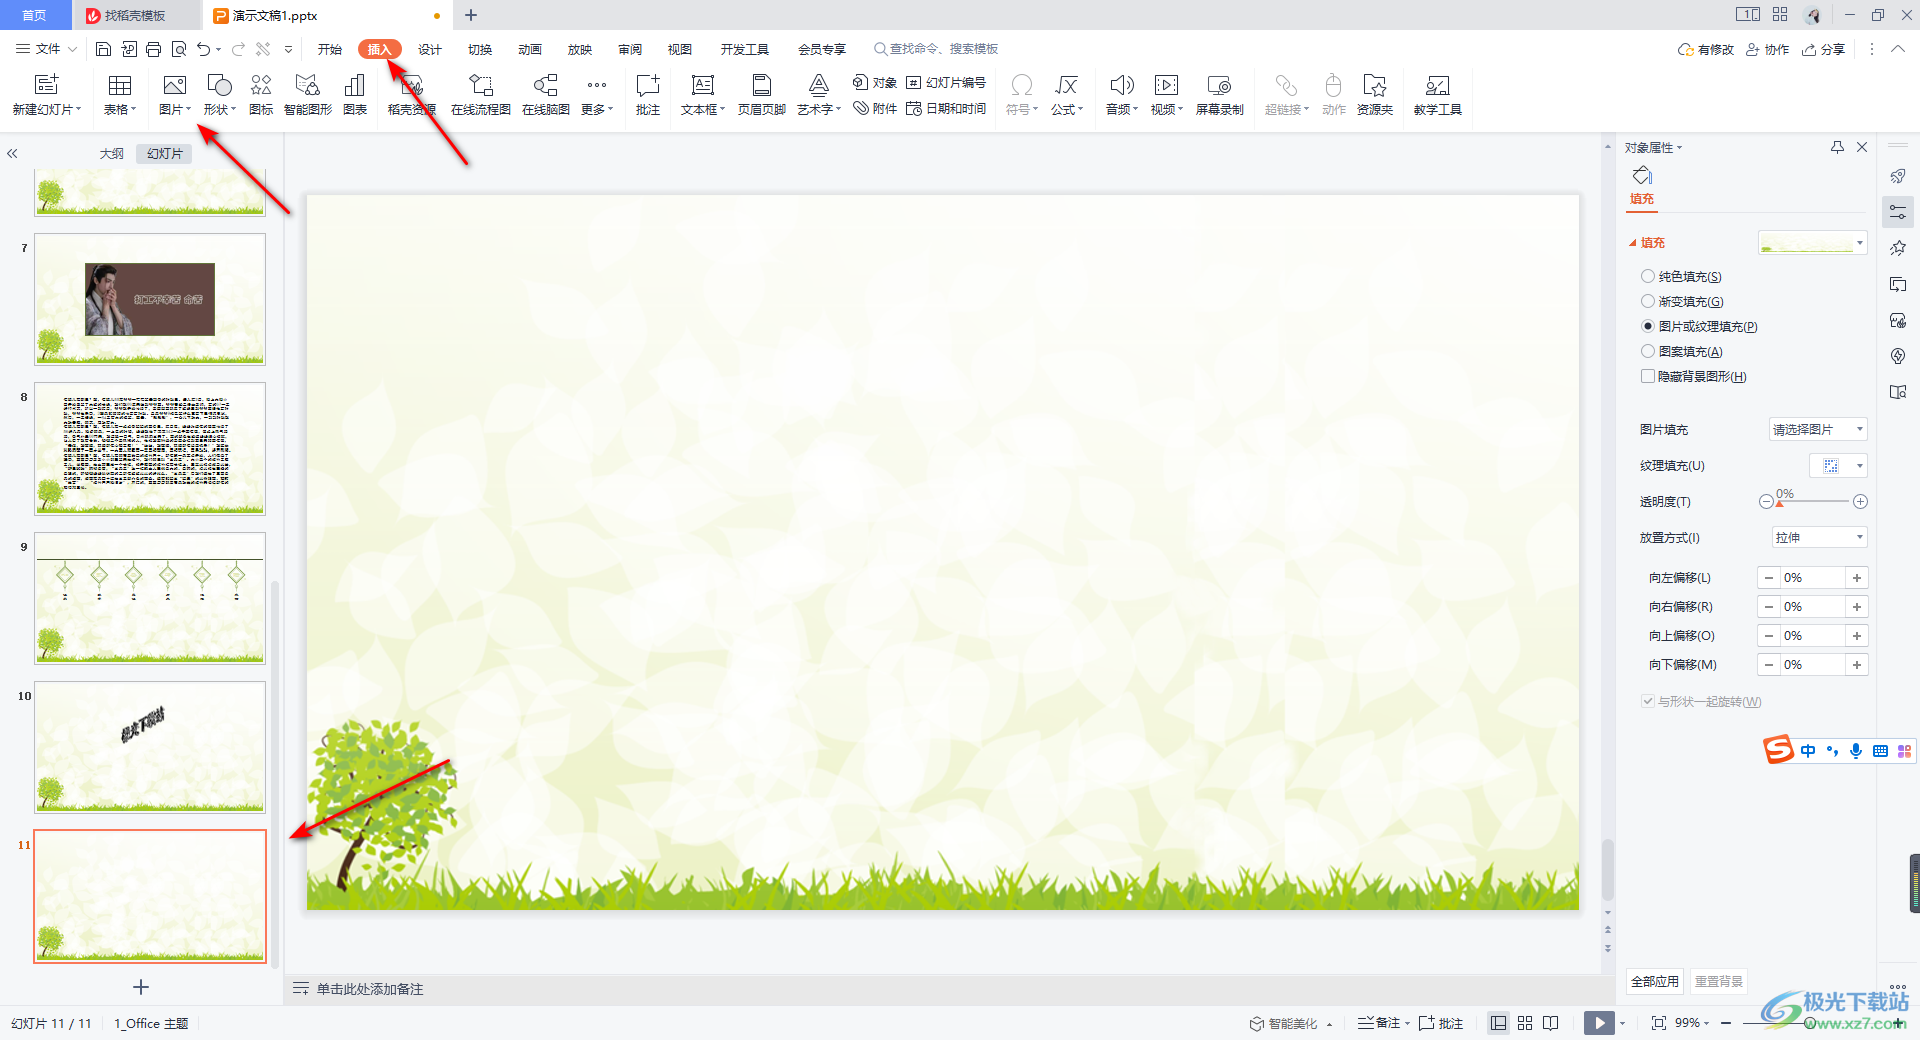Screen dimensions: 1920x1040
Task: Switch to Slides (幻灯片) pane tab
Action: coord(165,153)
